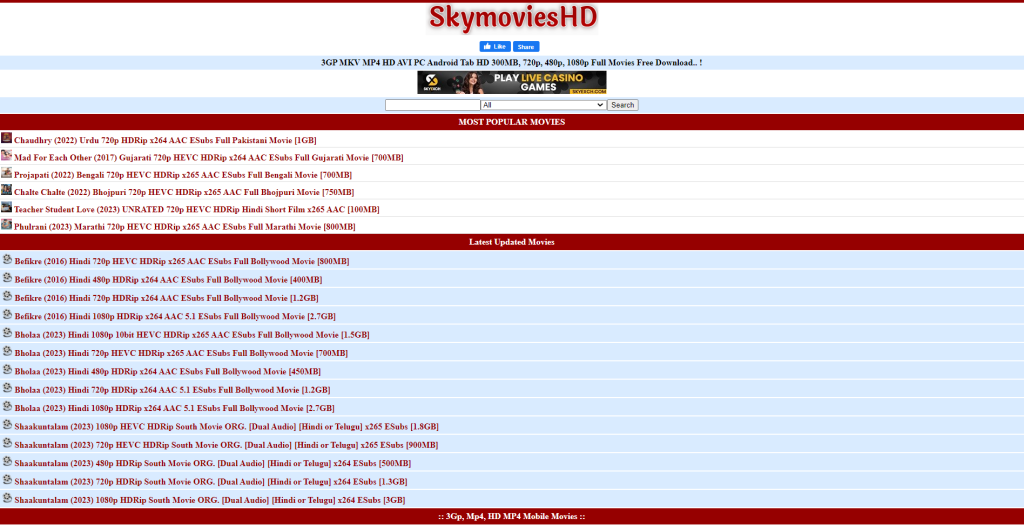Open Shaakuntalam 1080p x264 [3GB] link
Viewport: 1024px width, 525px height.
[x=210, y=500]
